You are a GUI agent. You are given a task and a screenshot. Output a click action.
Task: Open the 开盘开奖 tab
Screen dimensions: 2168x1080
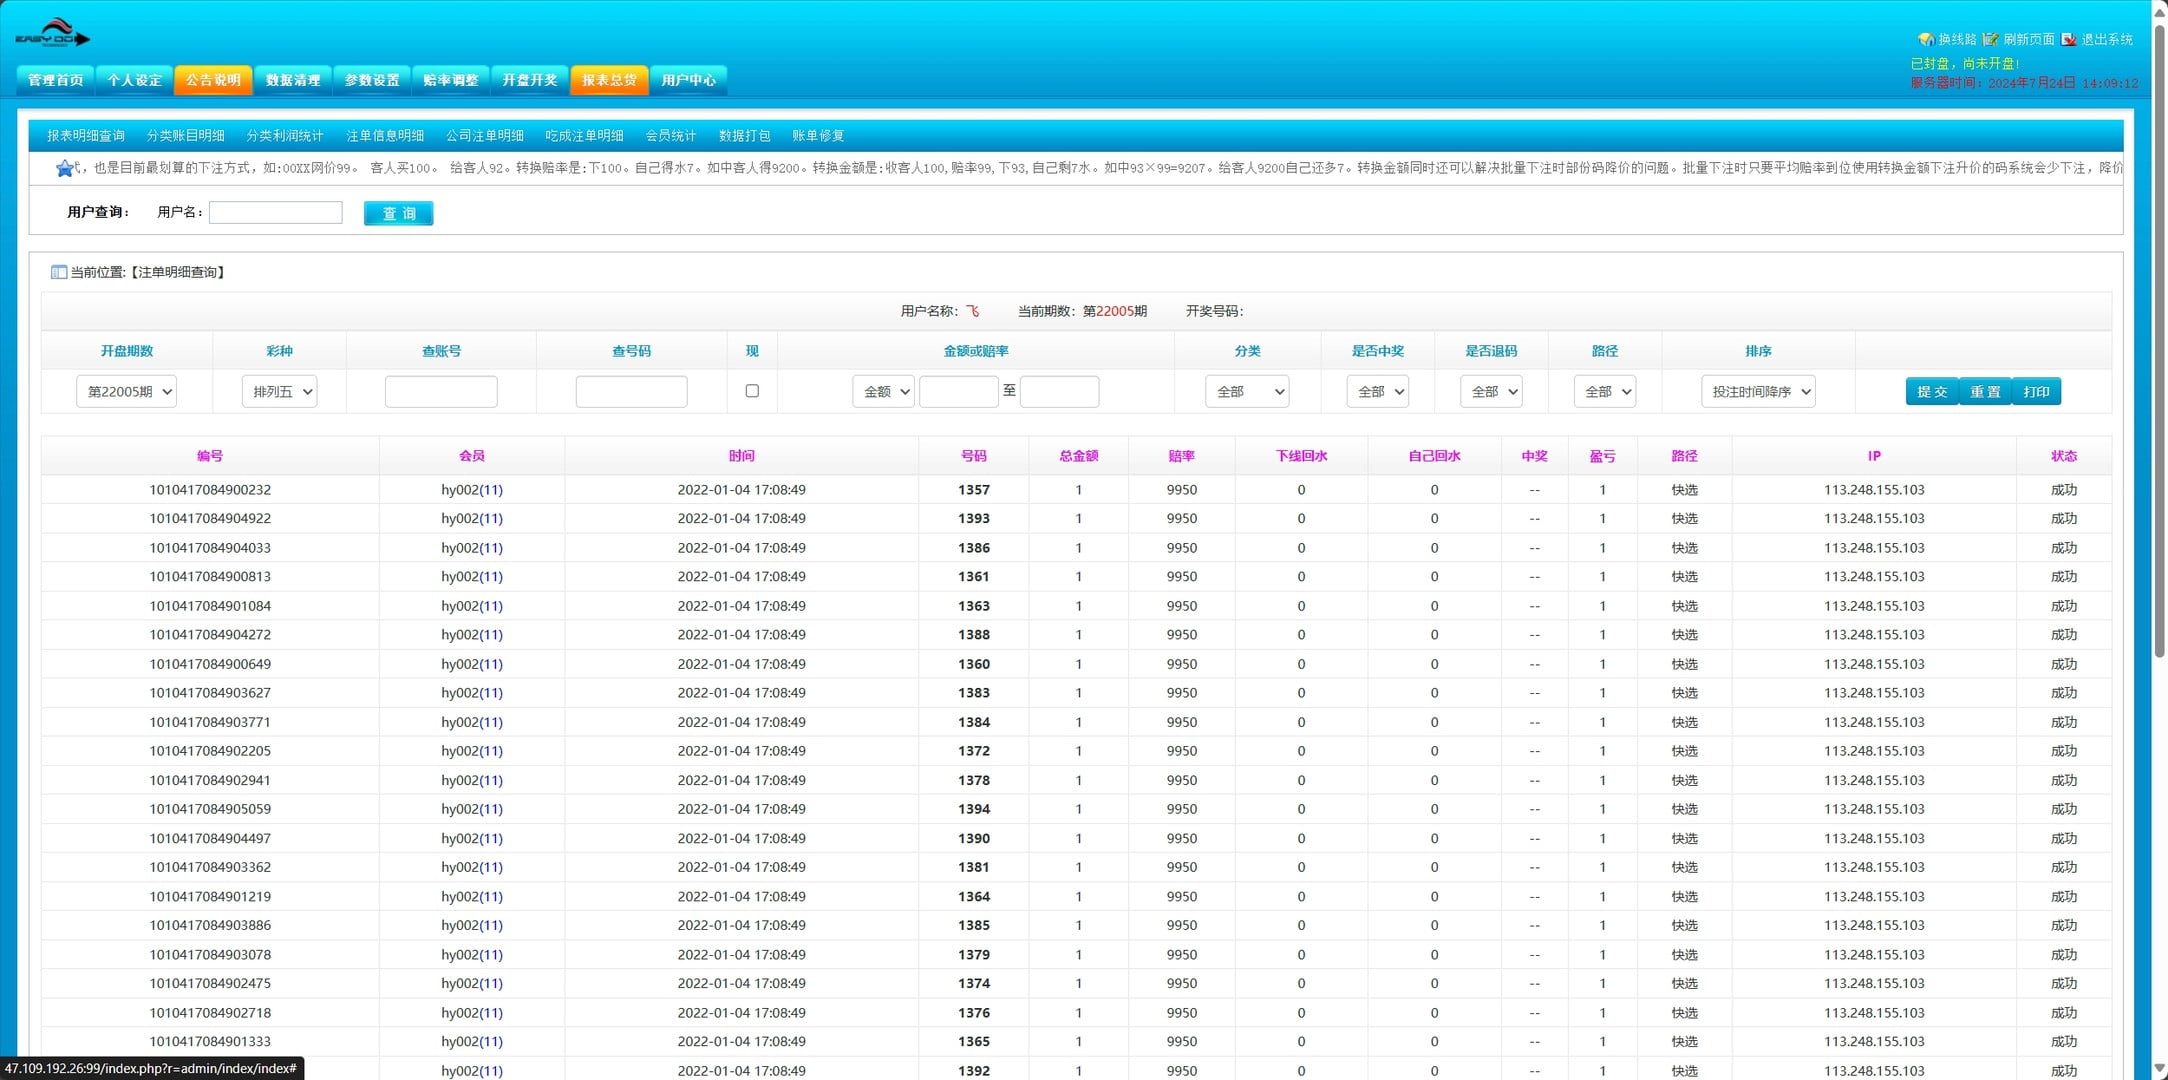[x=529, y=80]
